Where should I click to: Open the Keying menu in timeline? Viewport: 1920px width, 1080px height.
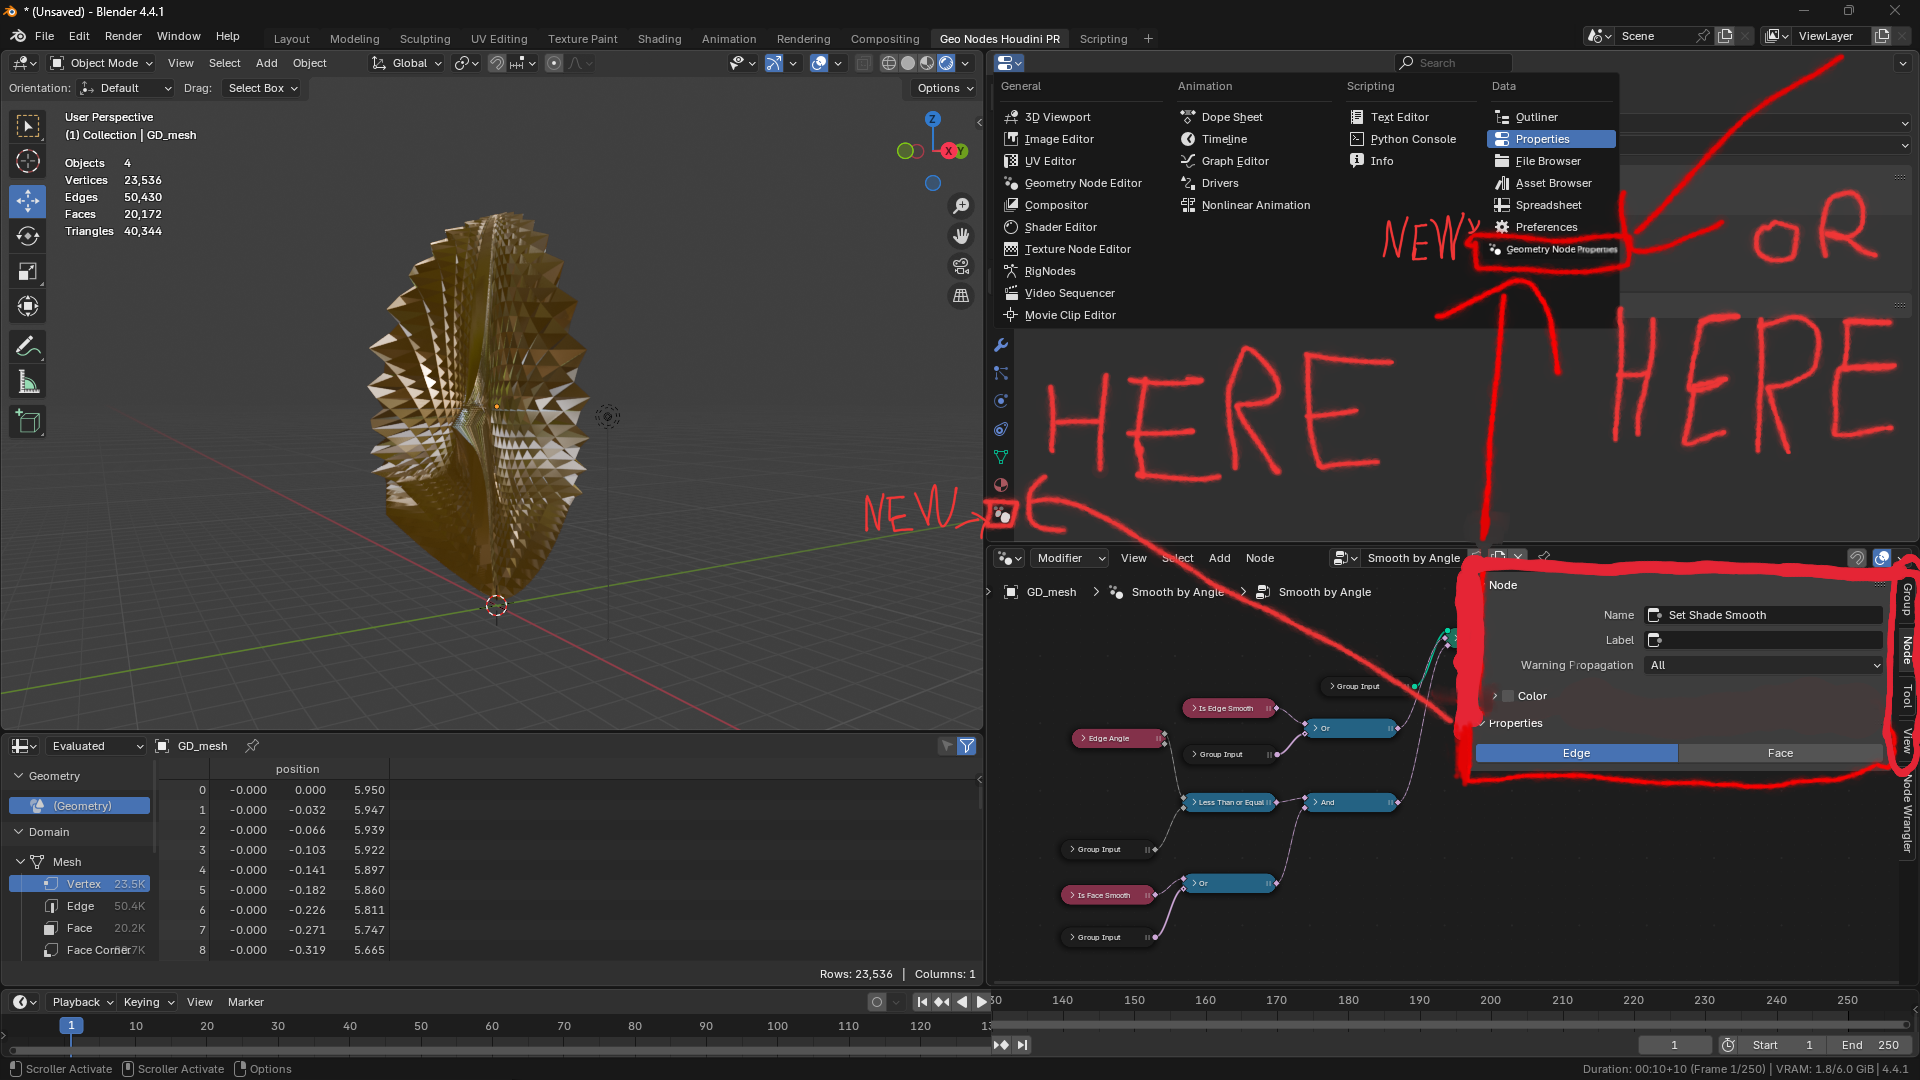tap(147, 1002)
